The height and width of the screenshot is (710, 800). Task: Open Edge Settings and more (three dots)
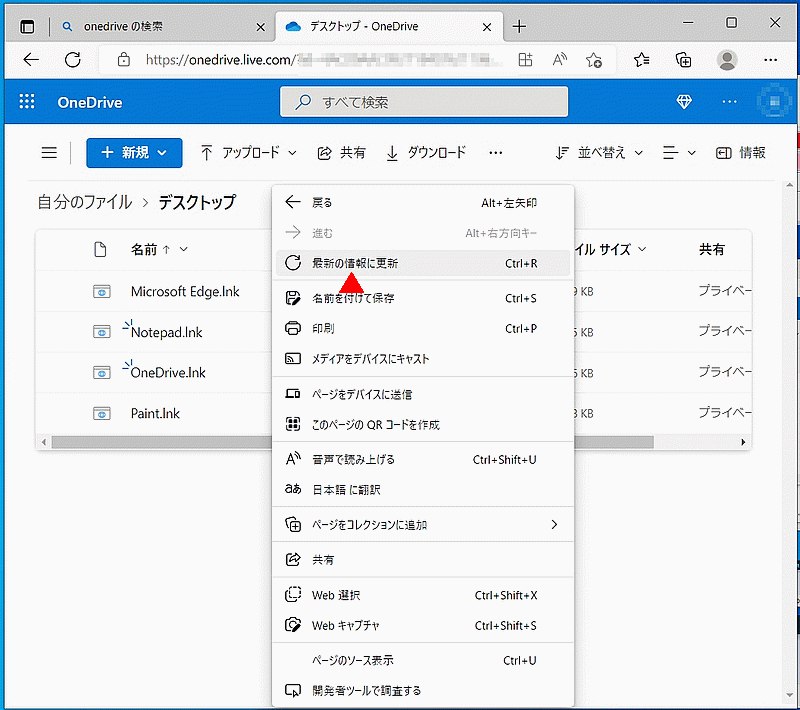point(770,60)
